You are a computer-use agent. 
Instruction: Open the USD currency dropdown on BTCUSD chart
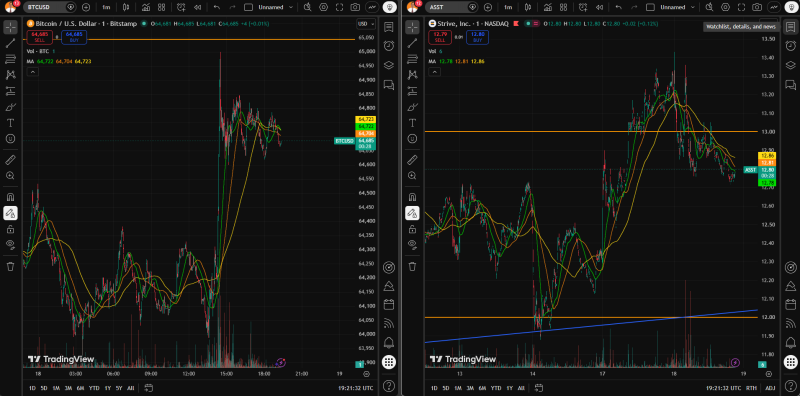pos(366,24)
